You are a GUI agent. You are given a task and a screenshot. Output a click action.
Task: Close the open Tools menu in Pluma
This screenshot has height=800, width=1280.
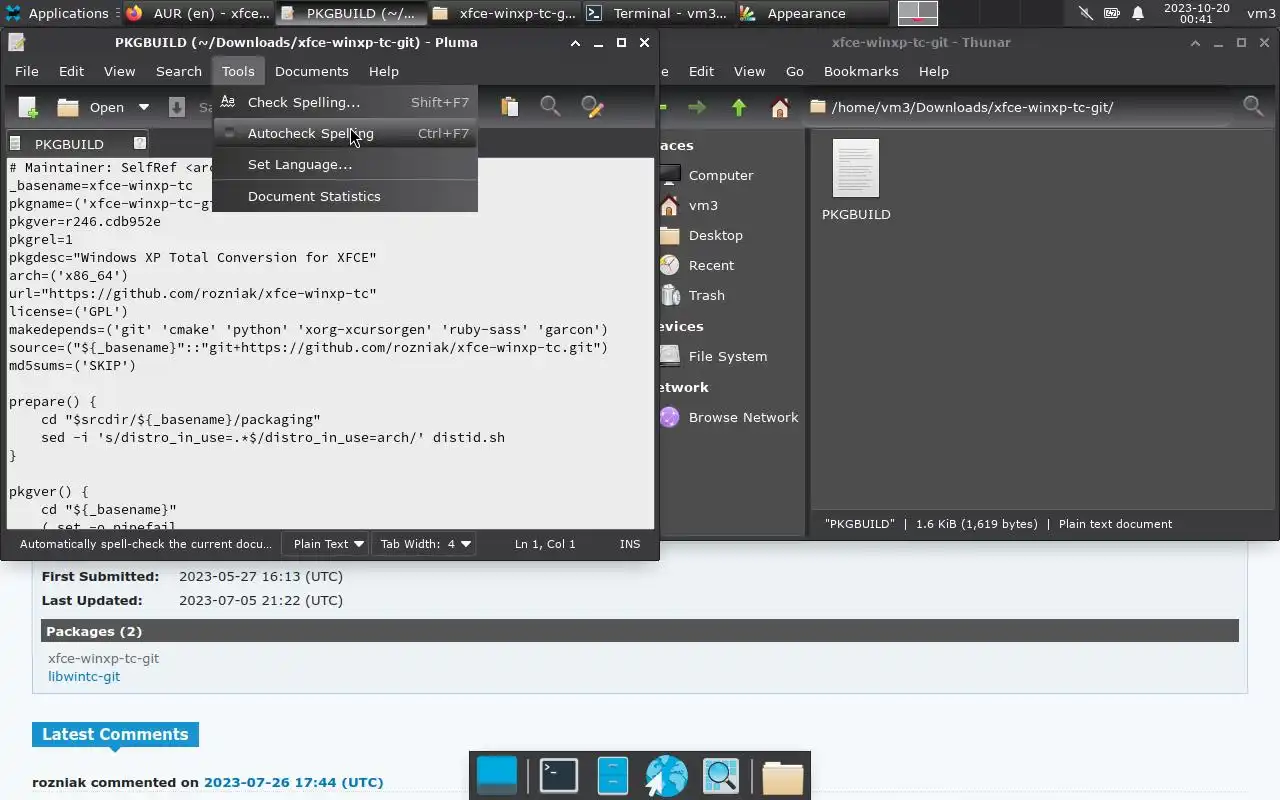(238, 71)
